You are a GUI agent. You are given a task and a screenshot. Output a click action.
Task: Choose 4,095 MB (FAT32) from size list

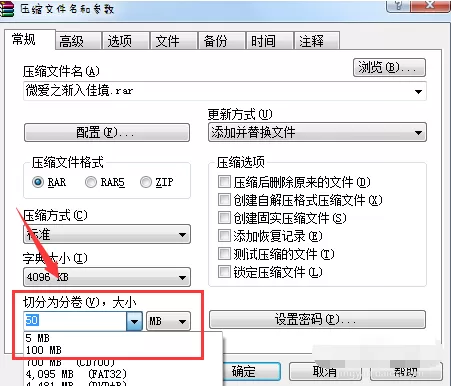[123, 374]
